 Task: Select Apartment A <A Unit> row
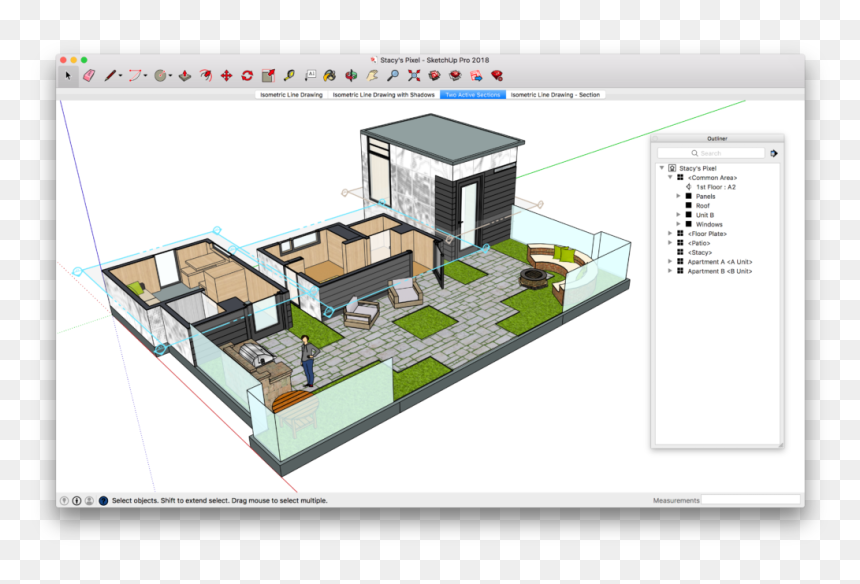point(718,262)
